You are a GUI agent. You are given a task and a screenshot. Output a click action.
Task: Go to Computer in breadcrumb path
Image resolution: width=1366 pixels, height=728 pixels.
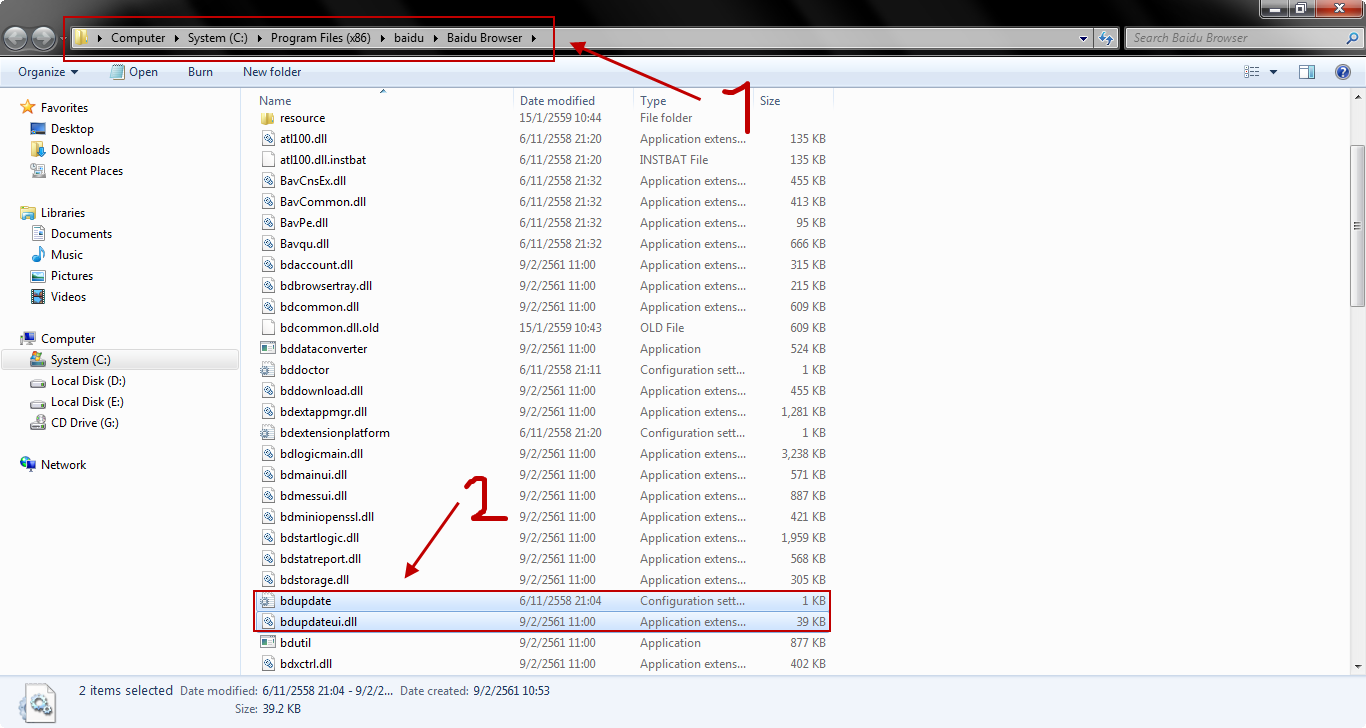pos(138,39)
